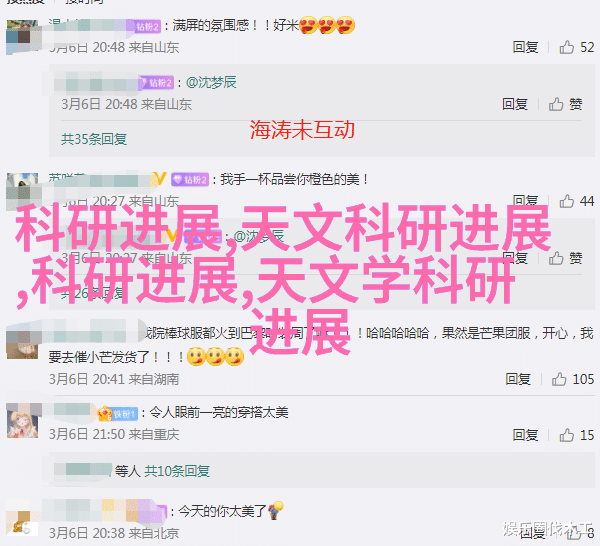Reply to the 20:48 nested @沈梦辰 reply
Viewport: 600px width, 546px height.
(515, 104)
